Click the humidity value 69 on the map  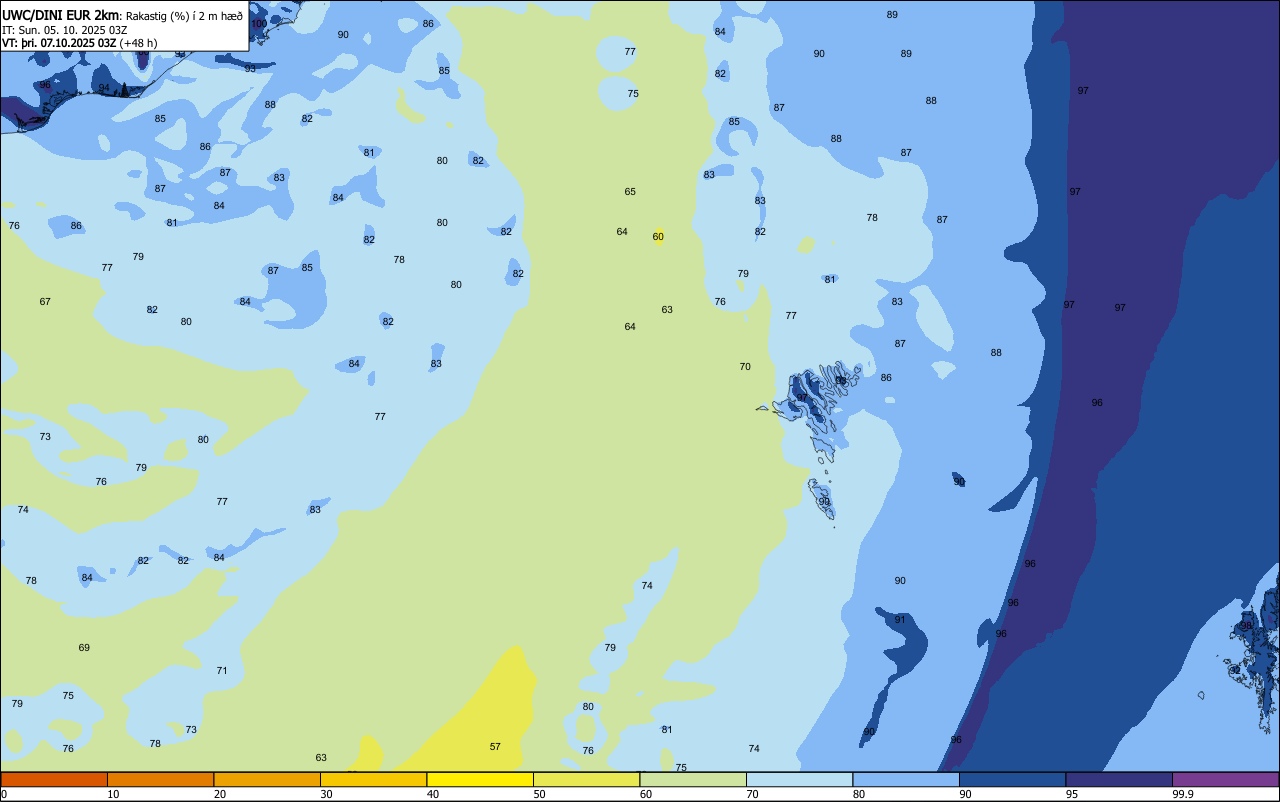[x=84, y=647]
